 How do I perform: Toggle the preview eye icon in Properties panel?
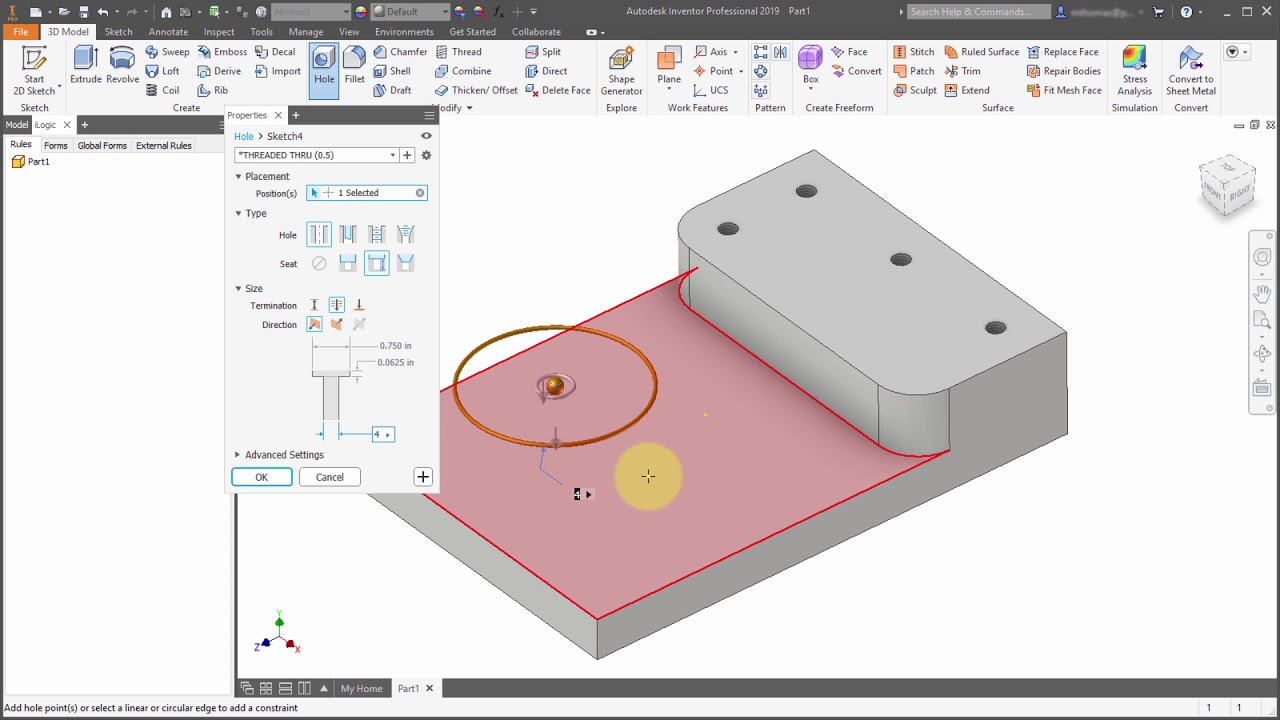(425, 135)
